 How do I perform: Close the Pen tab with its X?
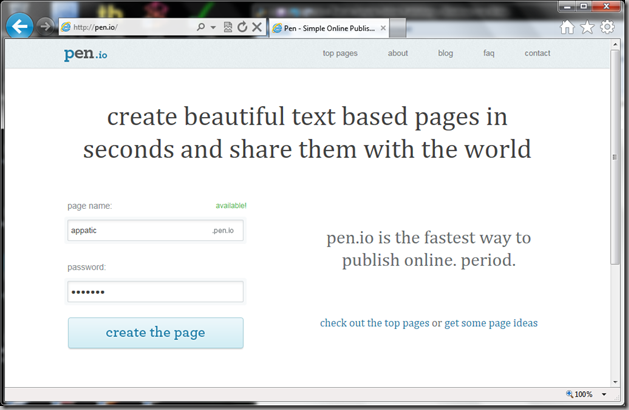coord(383,28)
